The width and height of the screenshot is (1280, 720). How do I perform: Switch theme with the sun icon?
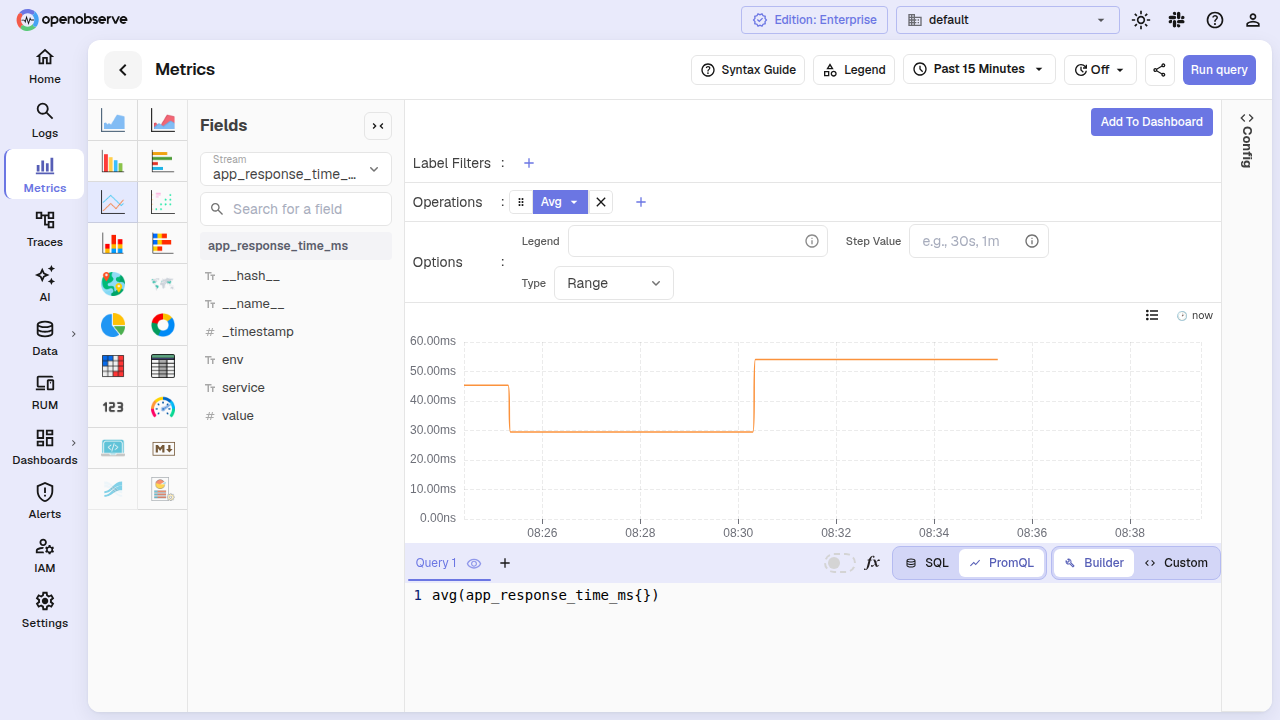(1141, 20)
